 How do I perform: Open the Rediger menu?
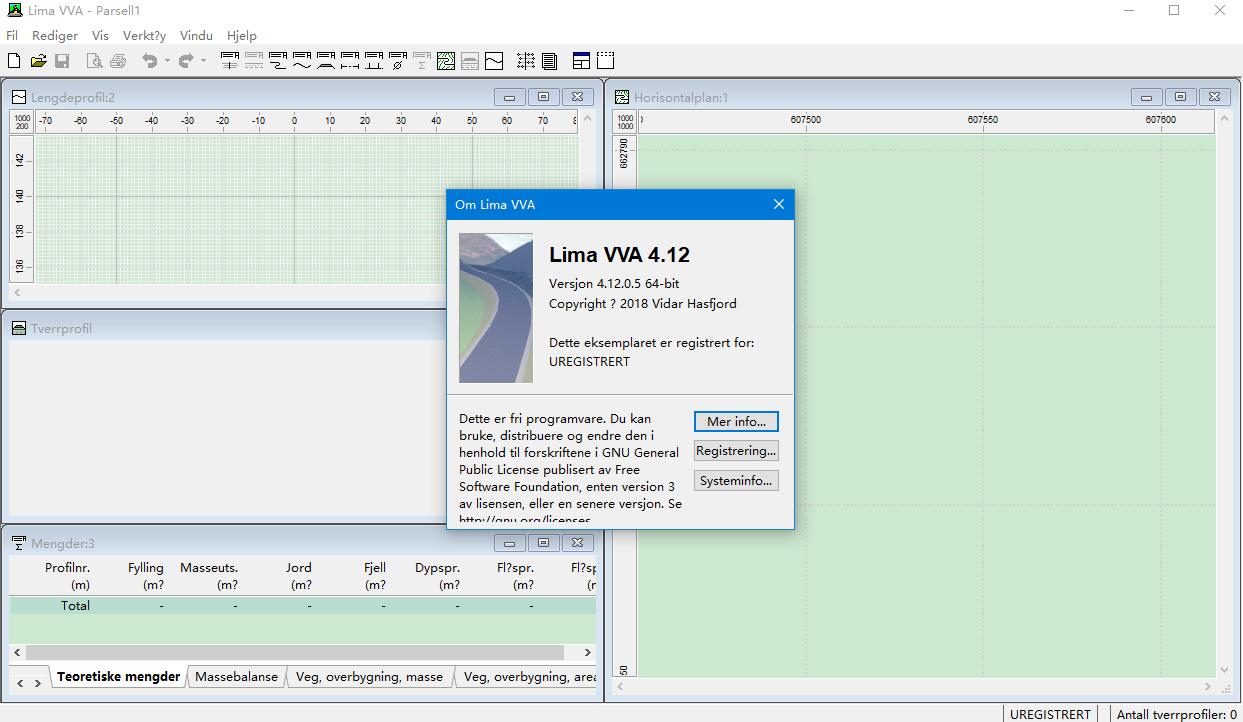pyautogui.click(x=55, y=35)
